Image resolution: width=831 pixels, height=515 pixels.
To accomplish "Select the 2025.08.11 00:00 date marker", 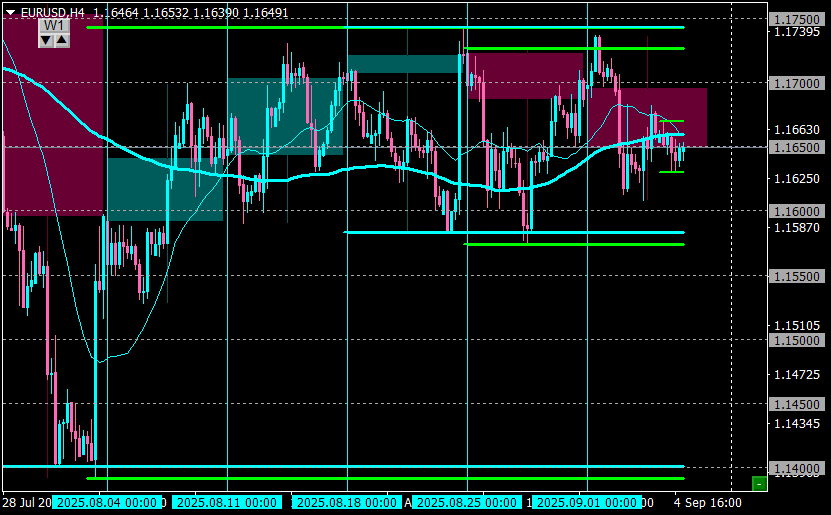I will pos(227,502).
